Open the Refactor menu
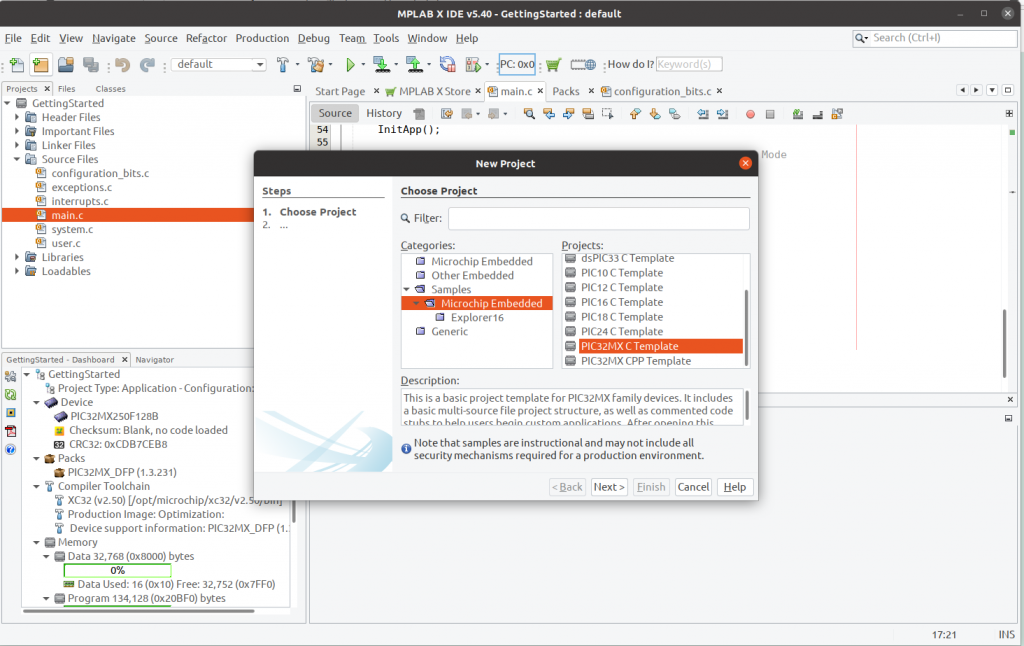Viewport: 1024px width, 646px height. pos(206,39)
